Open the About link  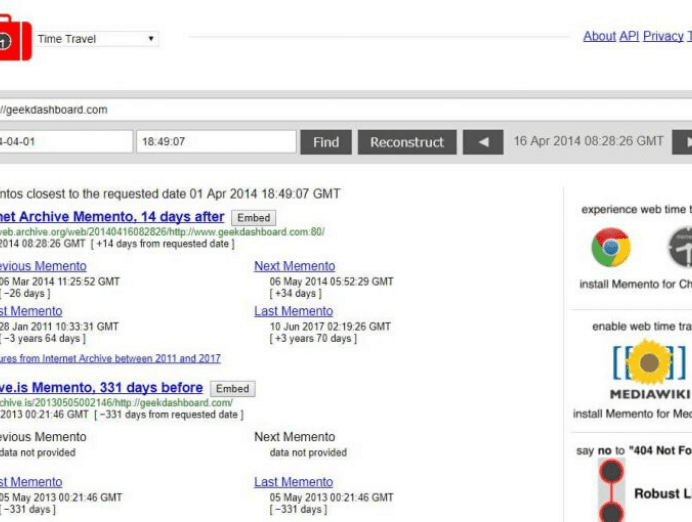599,36
